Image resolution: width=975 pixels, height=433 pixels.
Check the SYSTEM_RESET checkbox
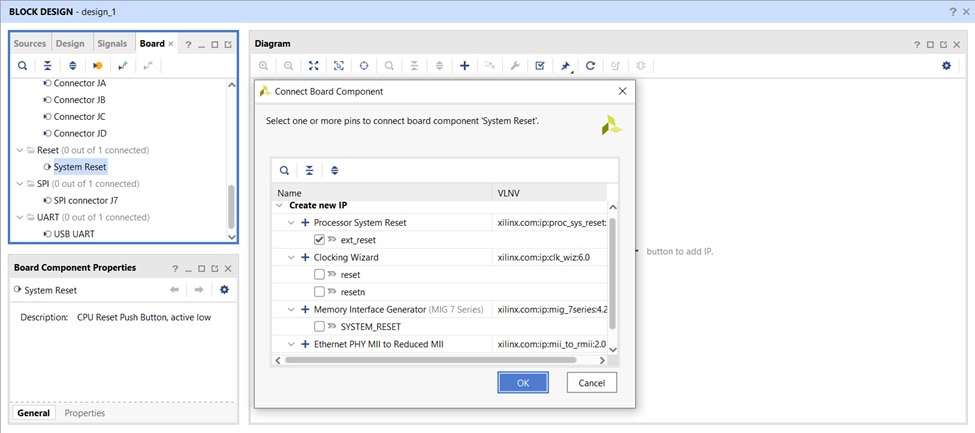click(320, 327)
